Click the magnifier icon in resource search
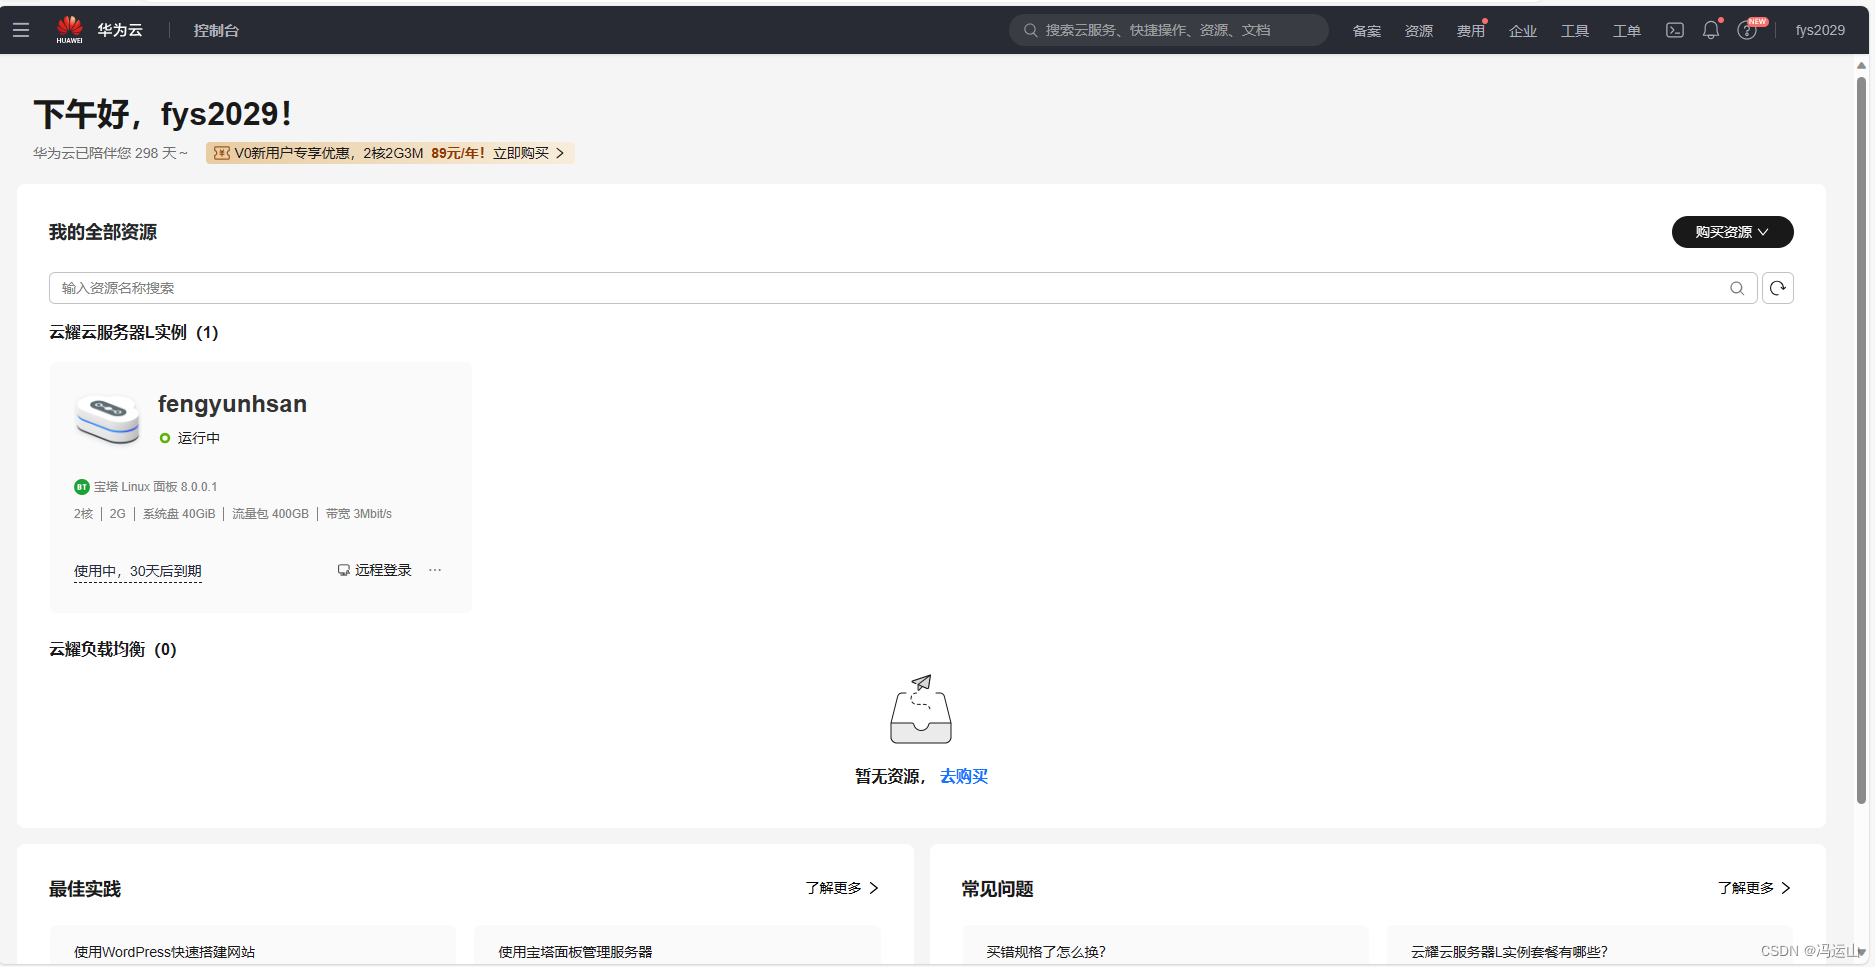This screenshot has width=1875, height=967. click(1737, 288)
